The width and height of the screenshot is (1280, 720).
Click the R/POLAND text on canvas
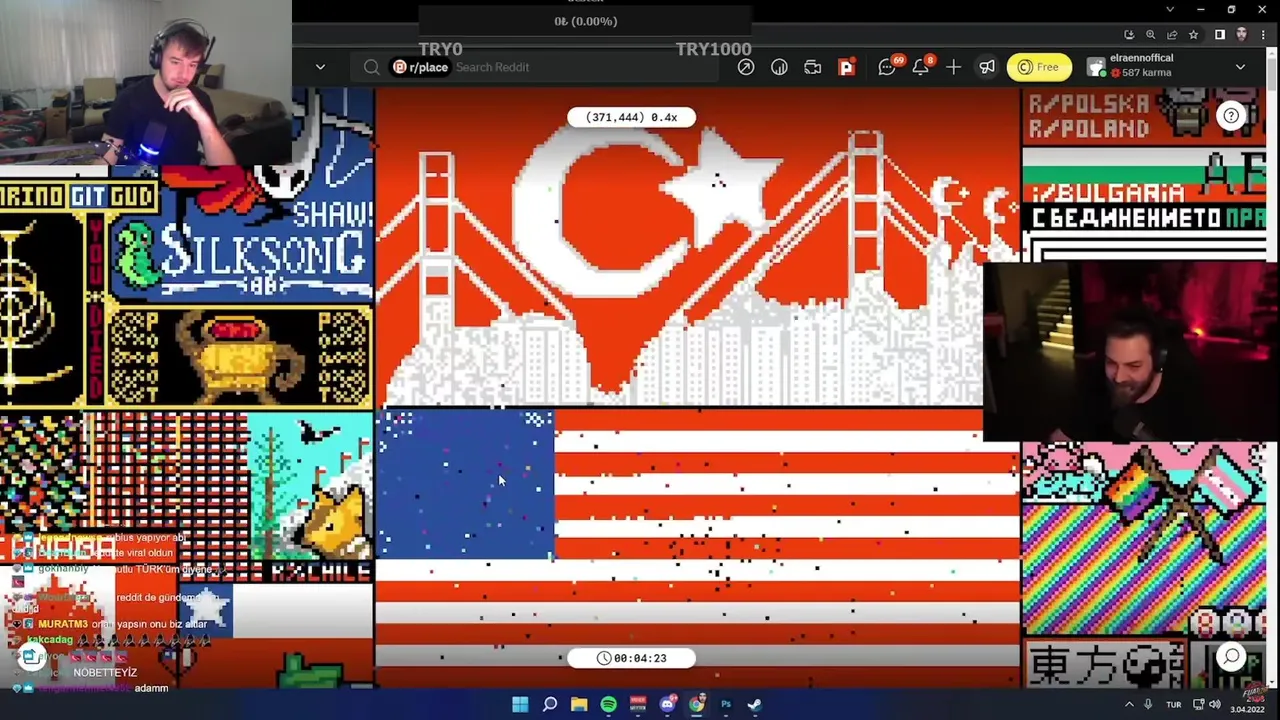pos(1087,129)
